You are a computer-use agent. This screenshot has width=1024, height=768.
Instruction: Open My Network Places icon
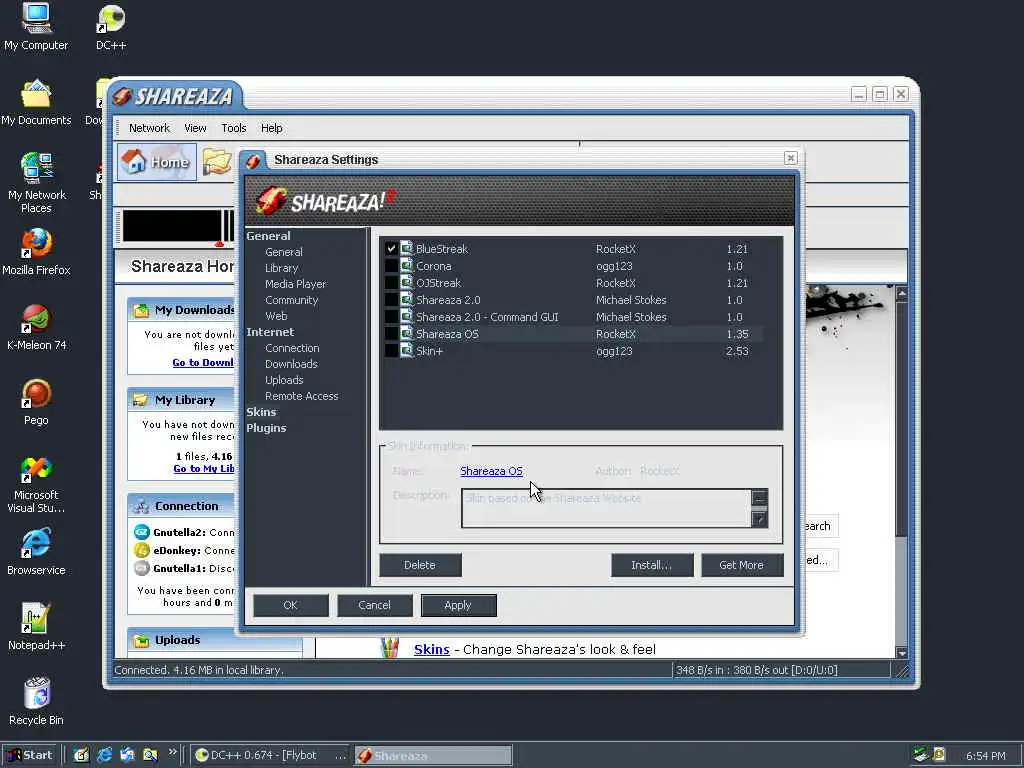click(x=36, y=183)
